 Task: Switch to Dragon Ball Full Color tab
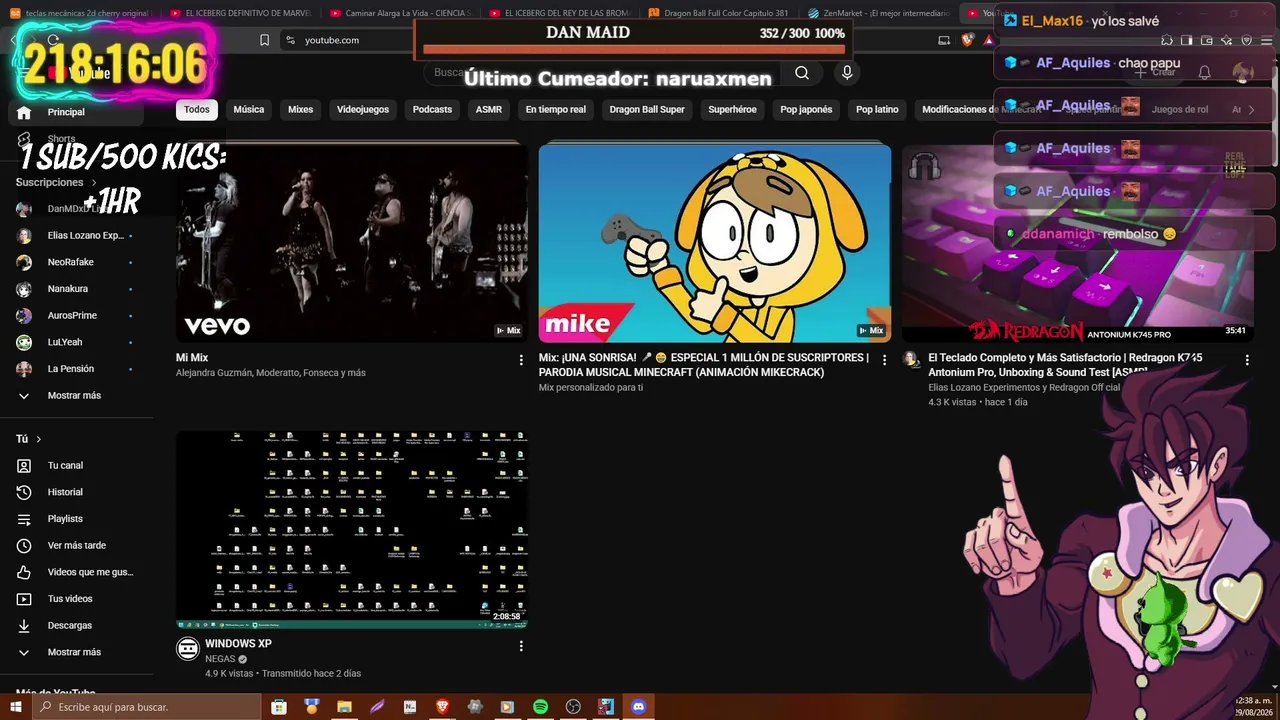coord(719,13)
